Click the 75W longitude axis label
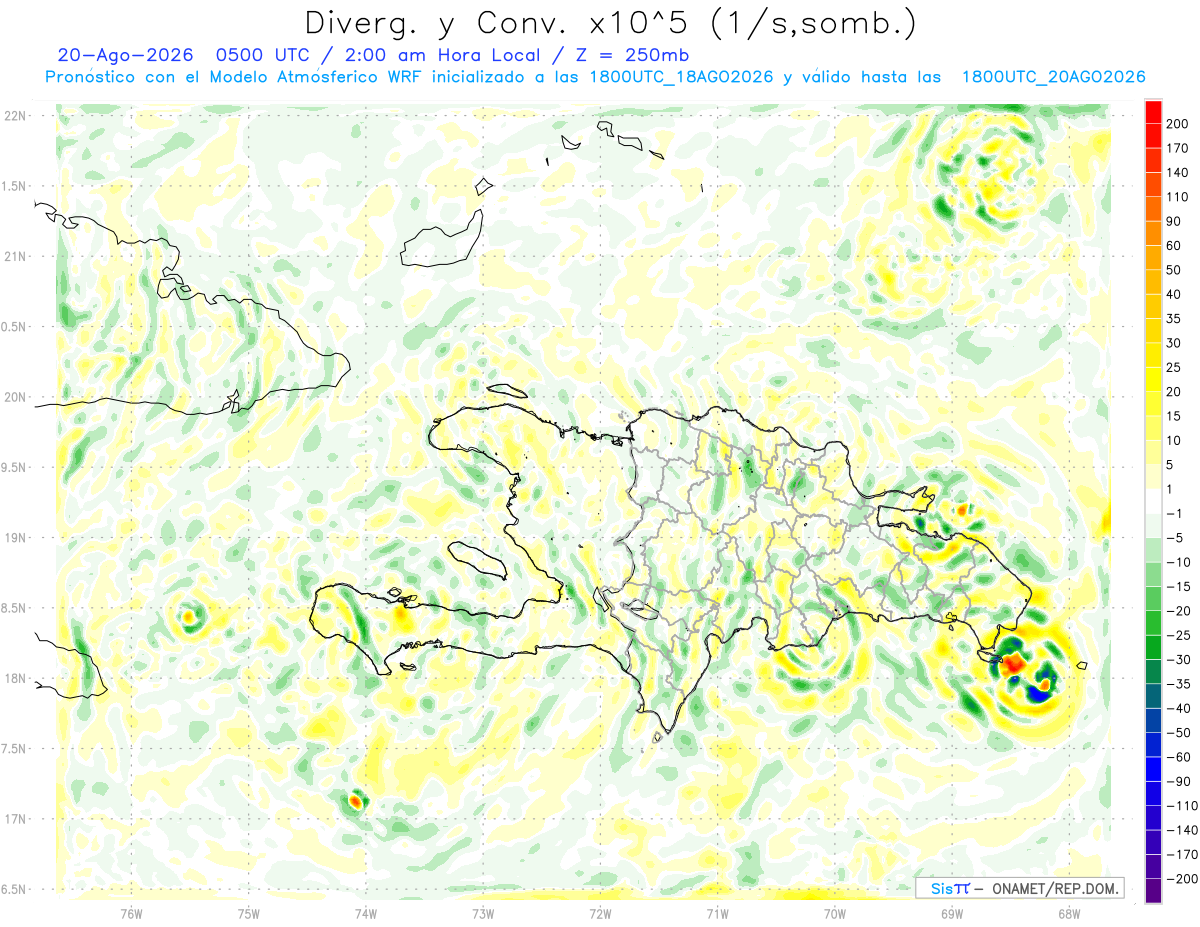Image resolution: width=1200 pixels, height=927 pixels. pos(249,913)
